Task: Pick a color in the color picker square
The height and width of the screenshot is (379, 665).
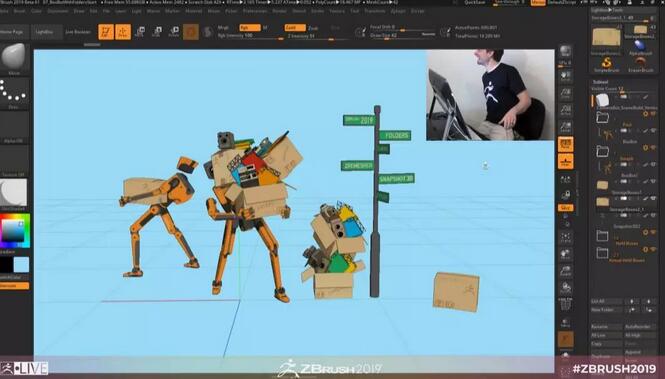Action: [14, 231]
